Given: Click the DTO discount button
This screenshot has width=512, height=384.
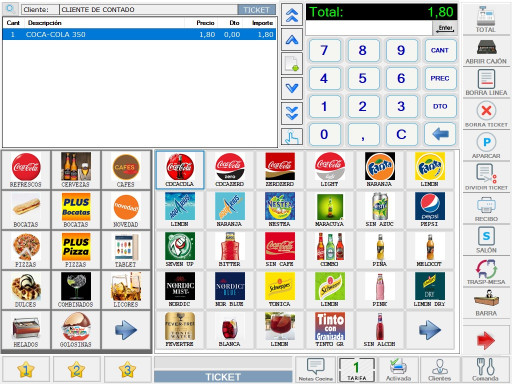Looking at the screenshot, I should click(x=440, y=106).
